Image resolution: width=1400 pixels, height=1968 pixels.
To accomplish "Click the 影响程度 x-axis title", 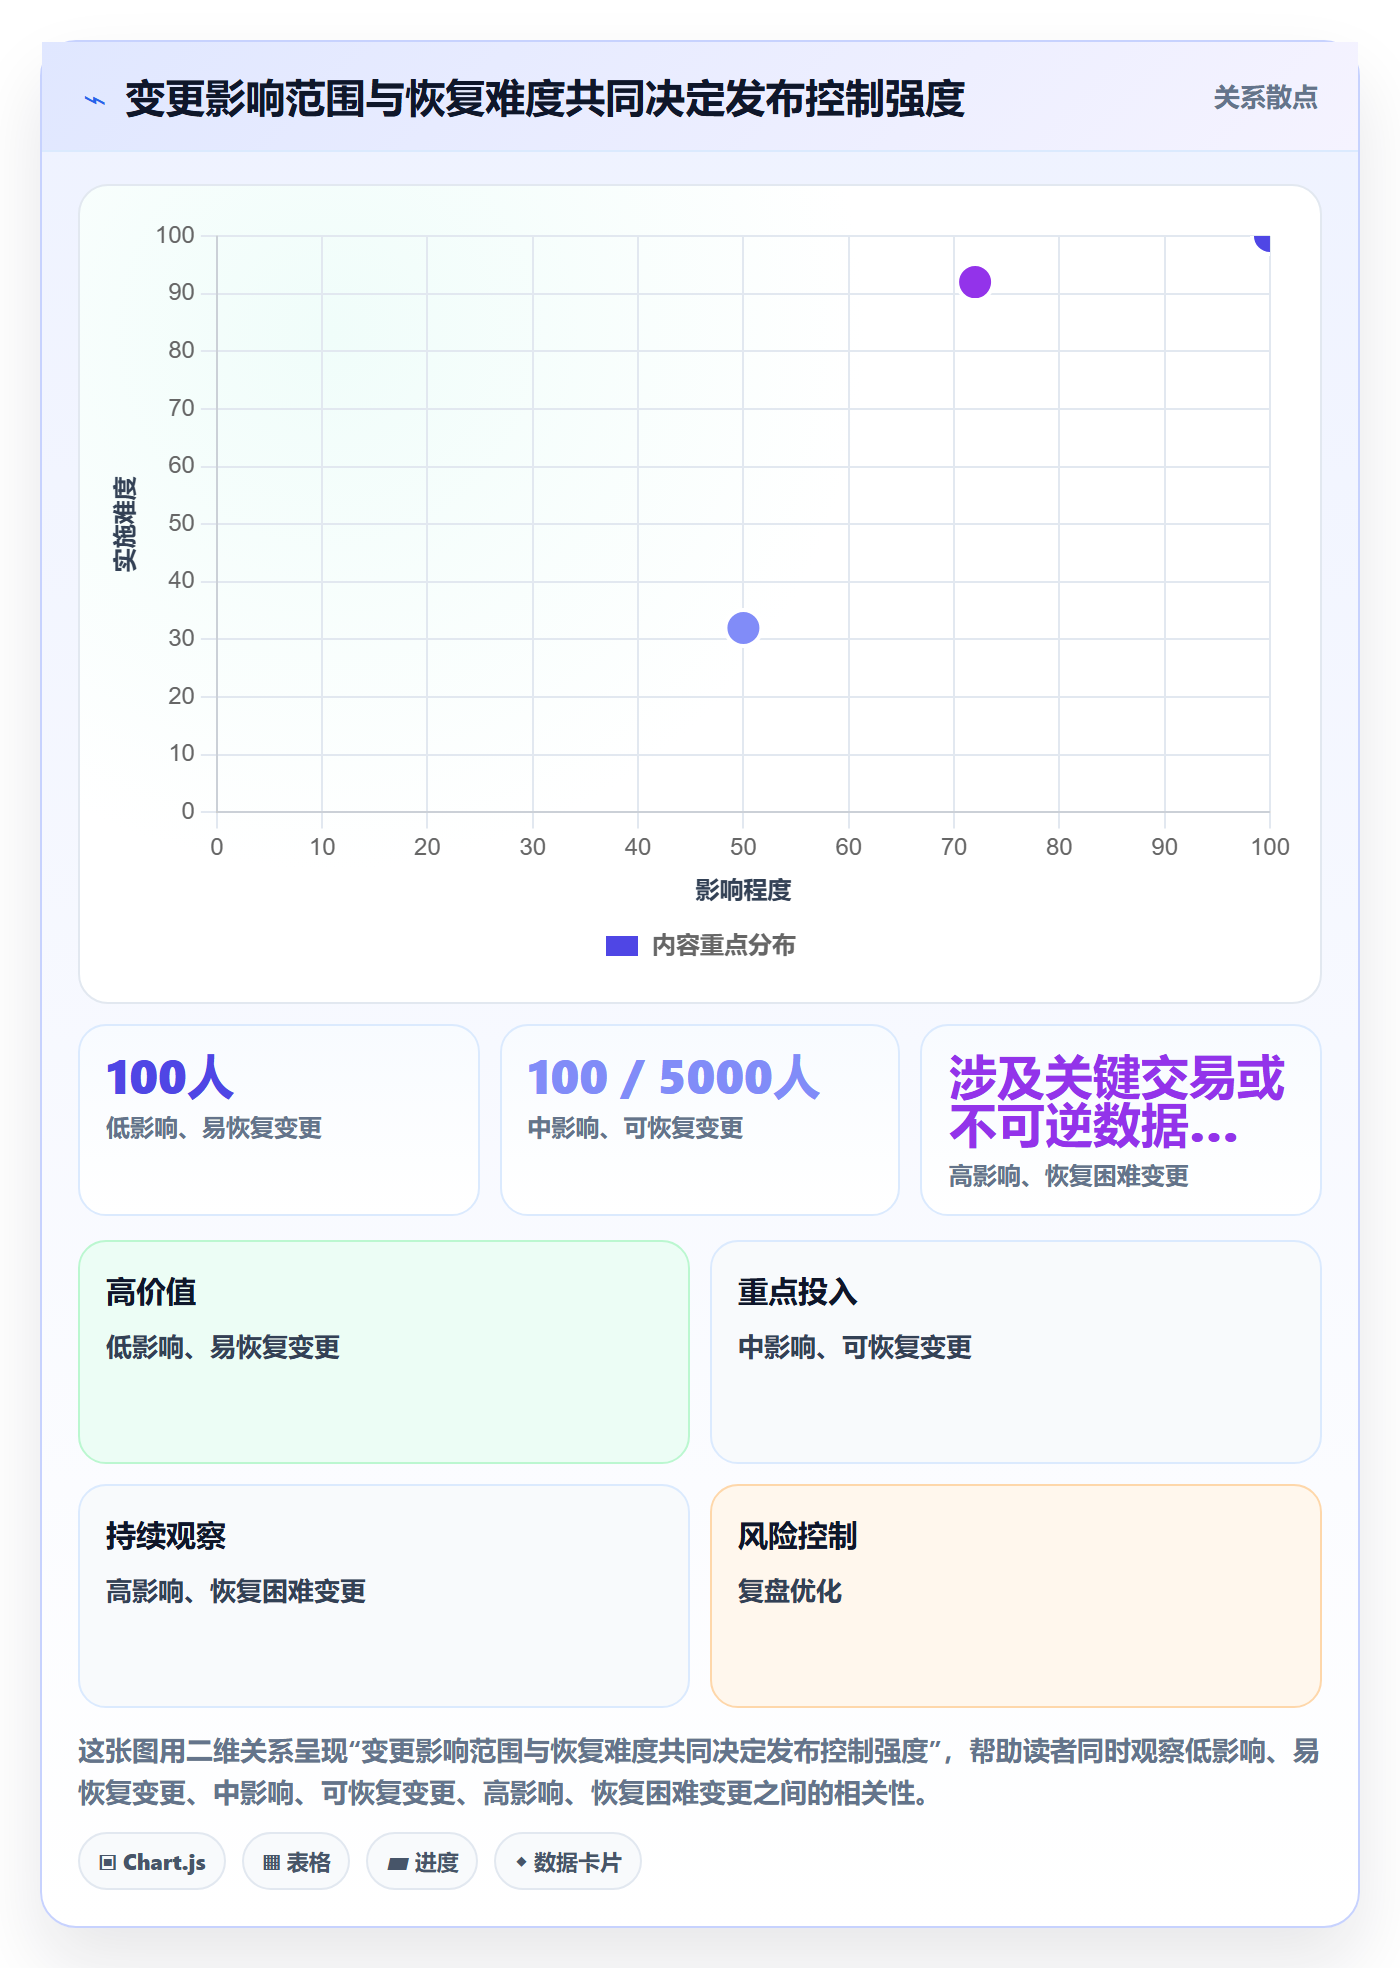I will [743, 890].
